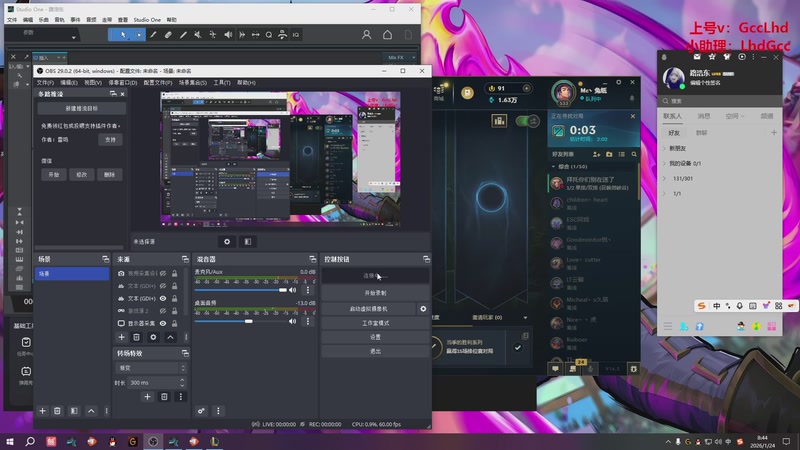Viewport: 800px width, 450px height.
Task: Open Studio One 乐曲 menu
Action: 43,20
